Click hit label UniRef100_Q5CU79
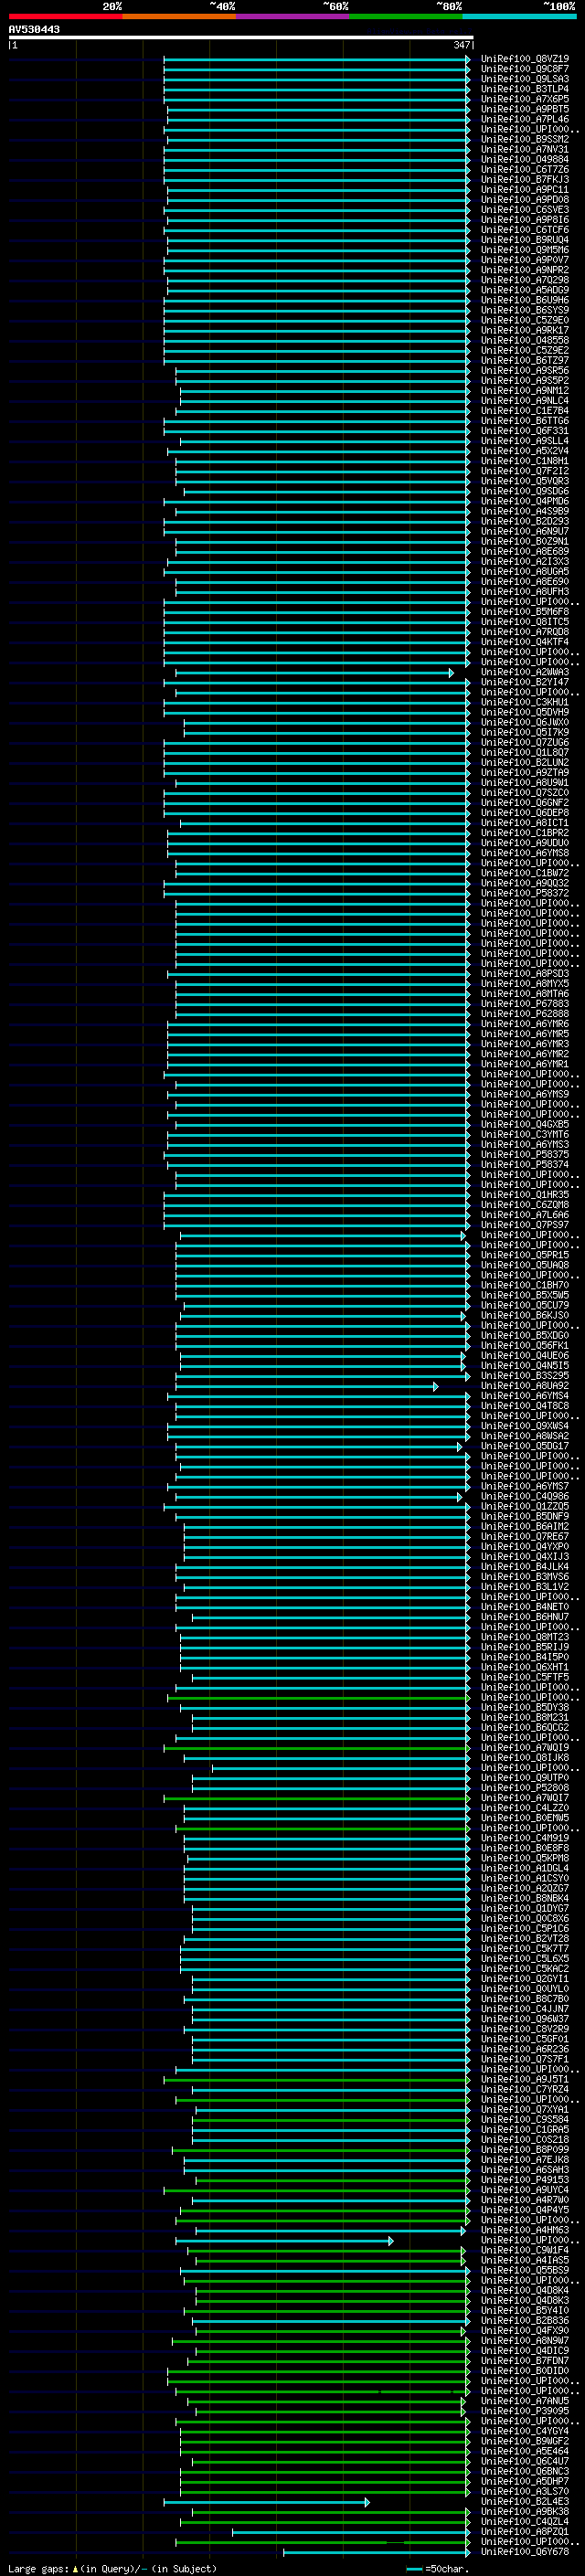 (525, 1306)
